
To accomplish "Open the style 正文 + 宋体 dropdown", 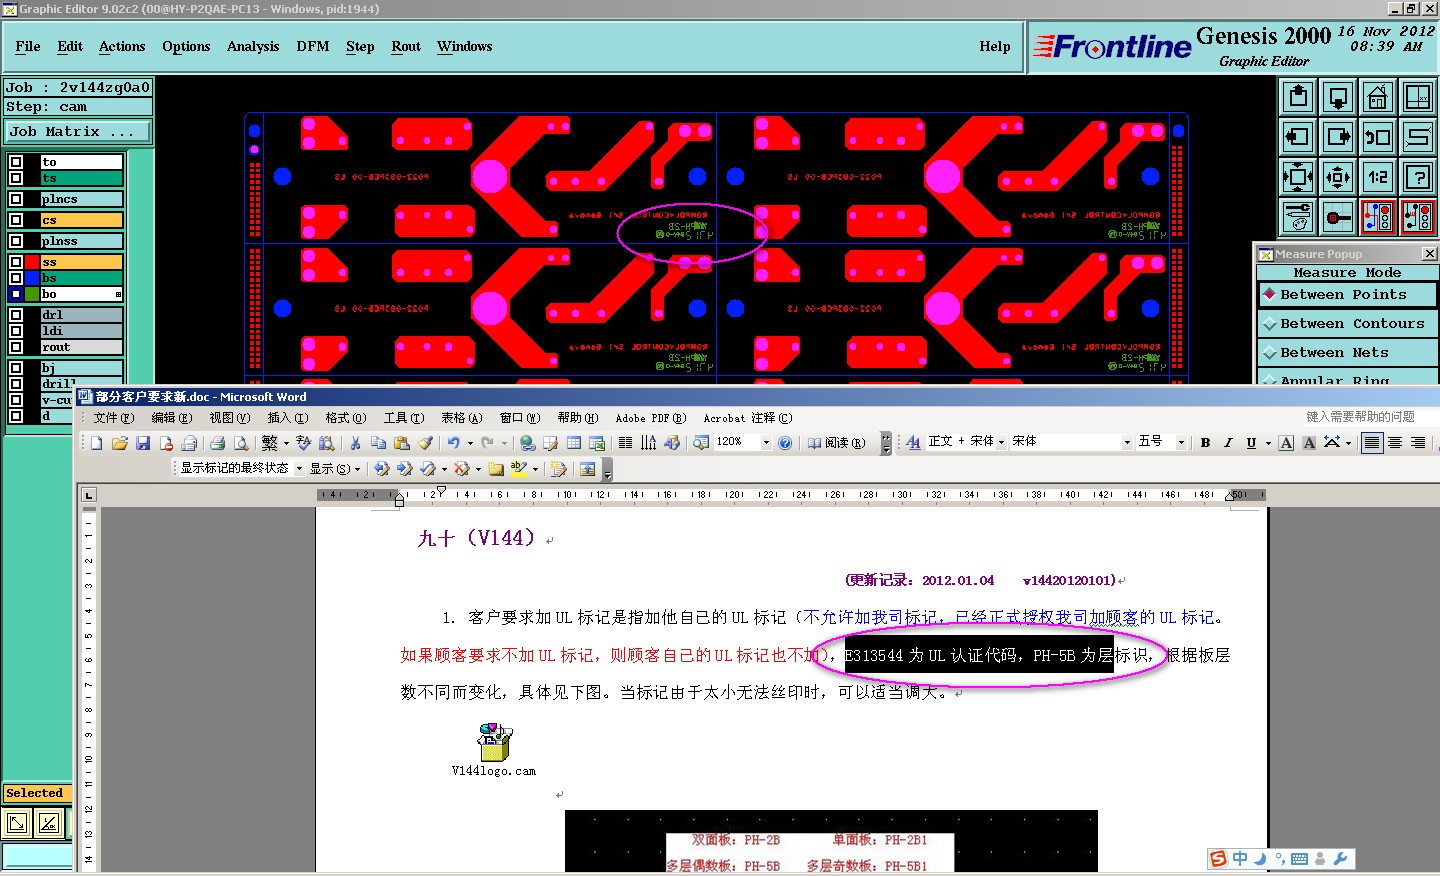I will (1001, 443).
